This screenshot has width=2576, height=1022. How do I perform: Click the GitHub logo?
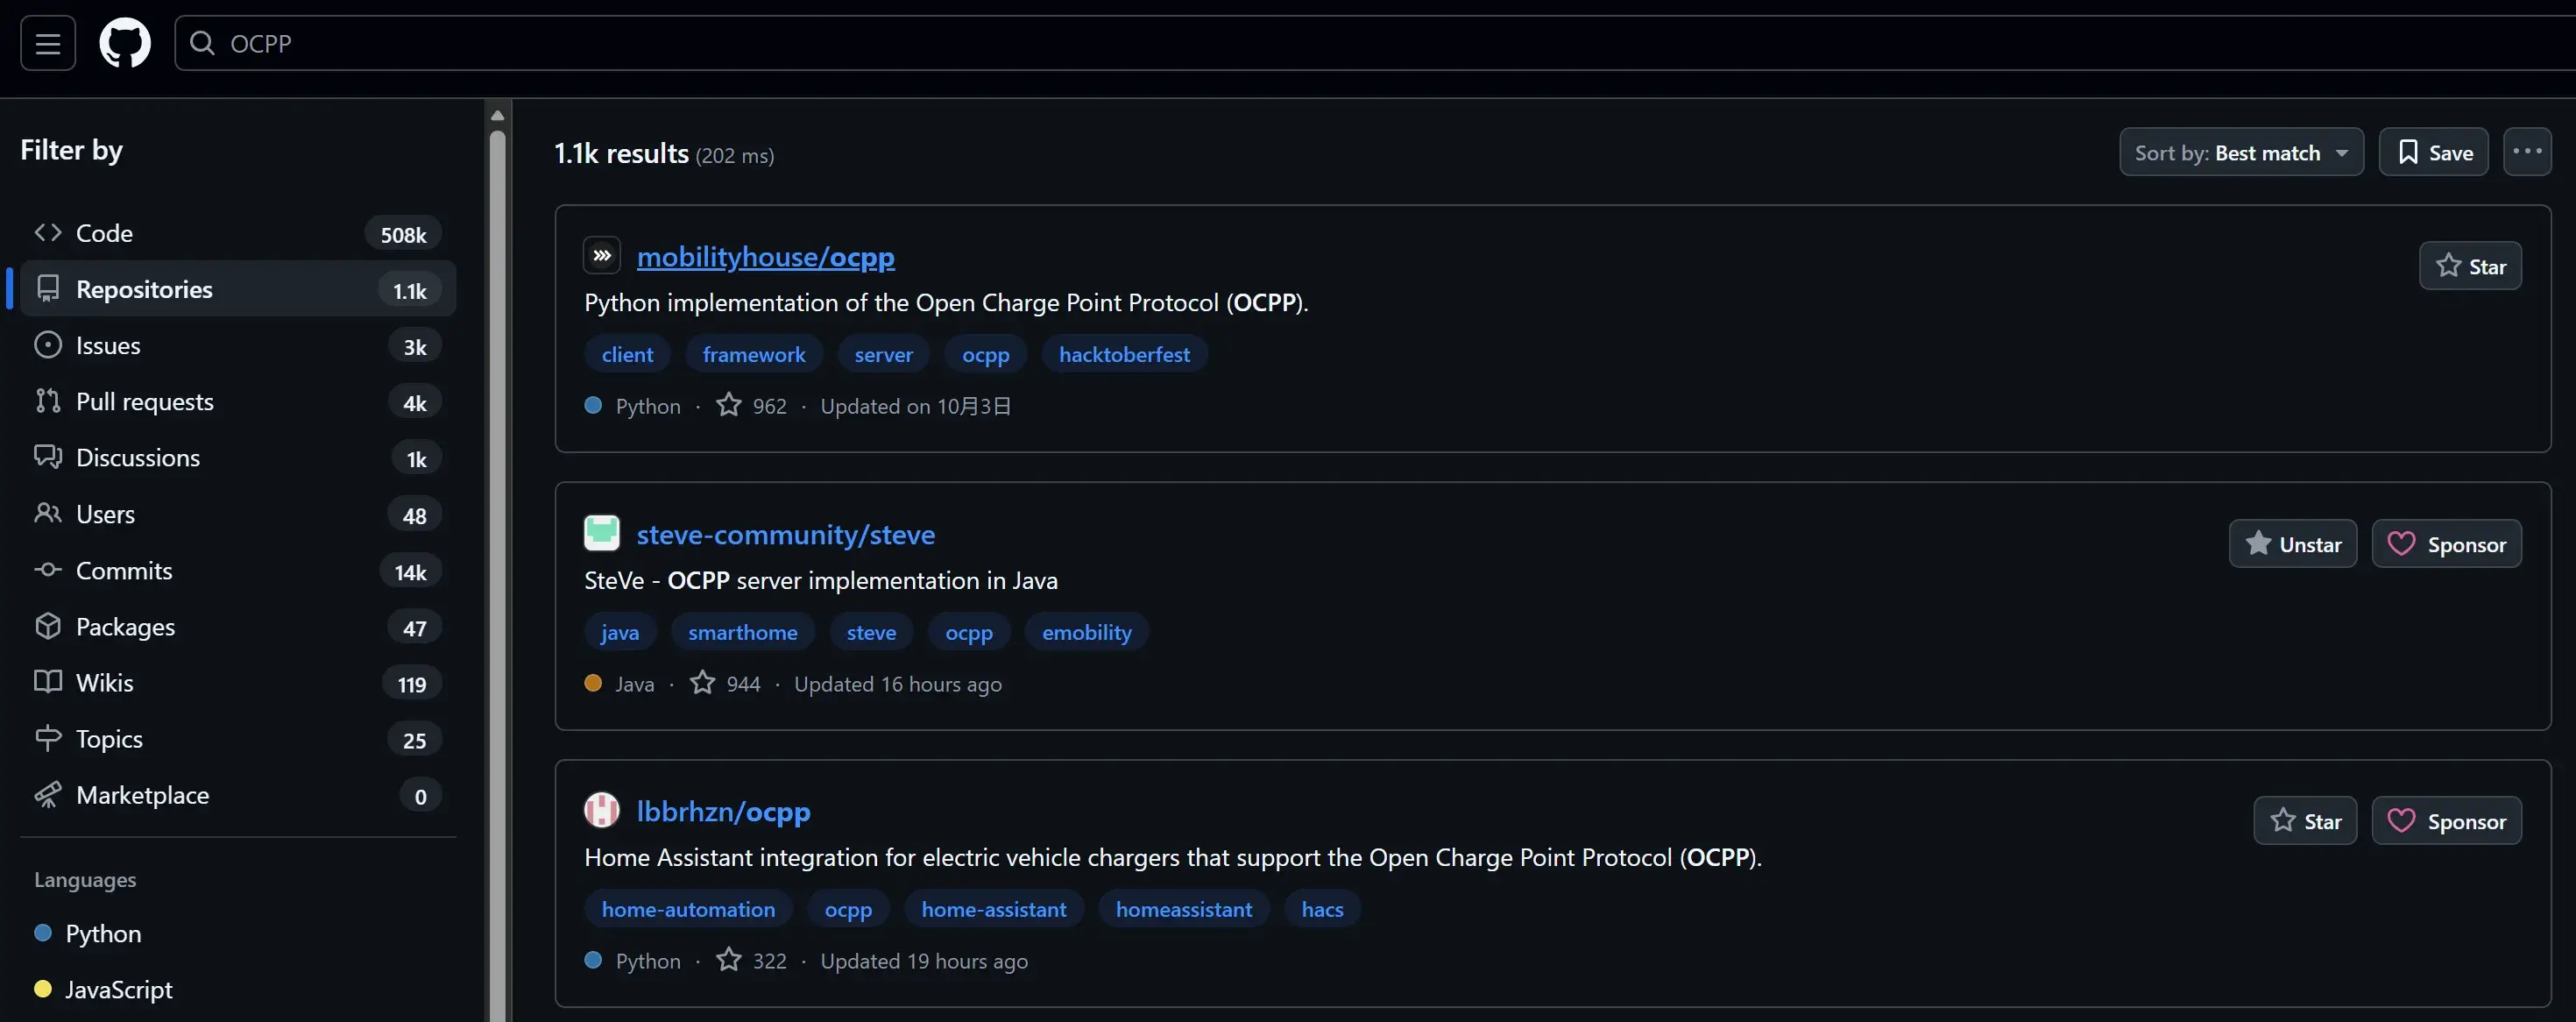click(125, 43)
